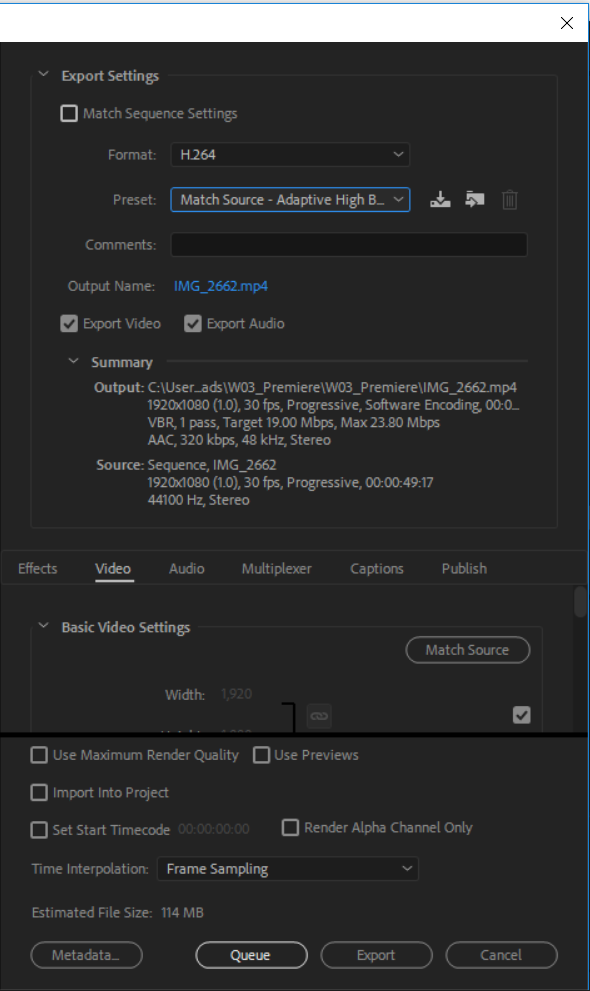
Task: Click the Output path text in Summary
Action: 332,387
